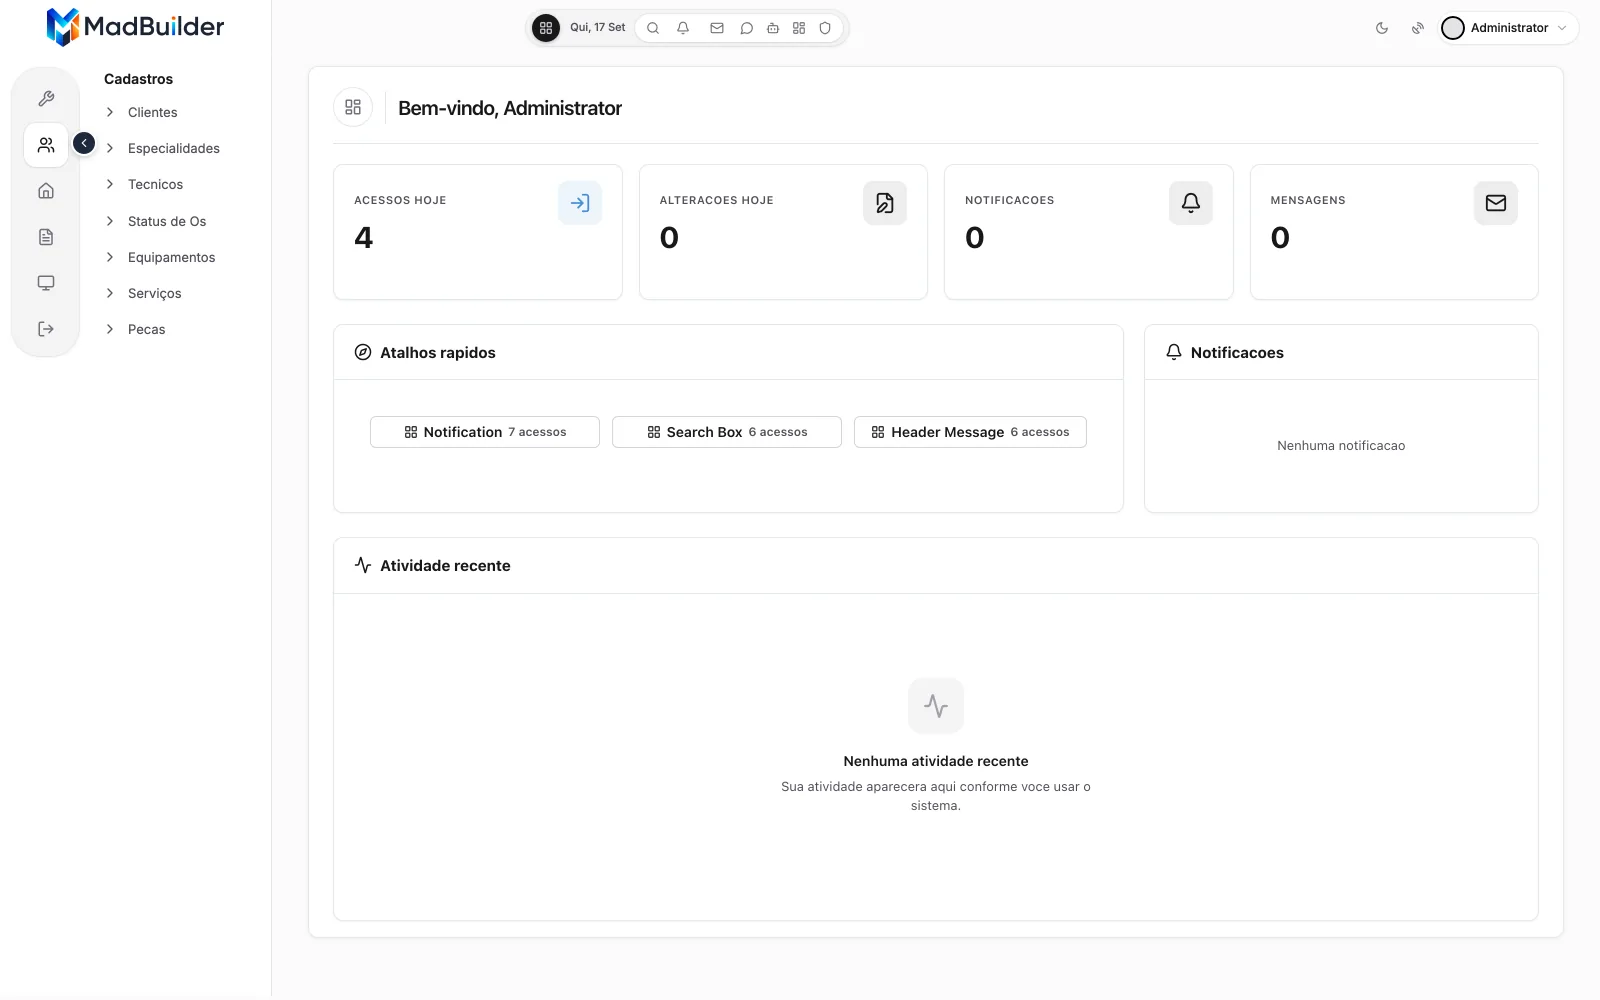Click the file edit icon on Alteracoes Hoje card
This screenshot has height=1000, width=1600.
tap(885, 203)
